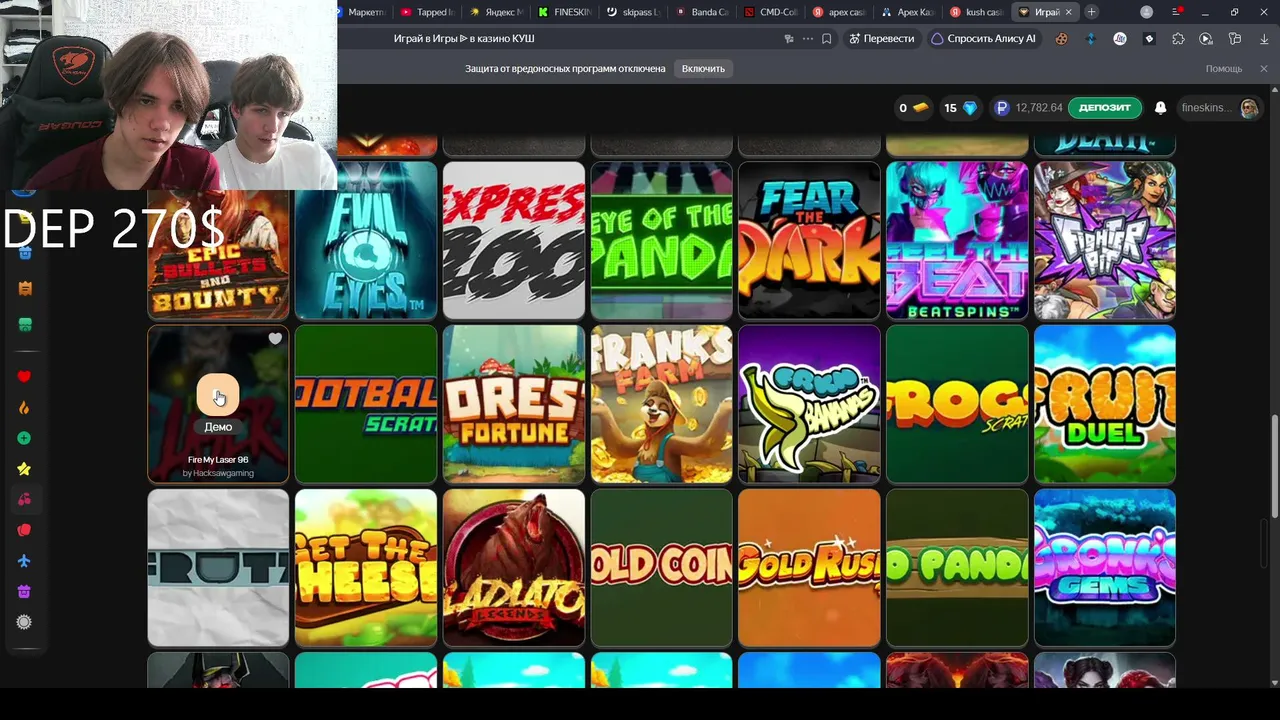Open the green shop sidebar icon
The image size is (1280, 720).
click(25, 324)
